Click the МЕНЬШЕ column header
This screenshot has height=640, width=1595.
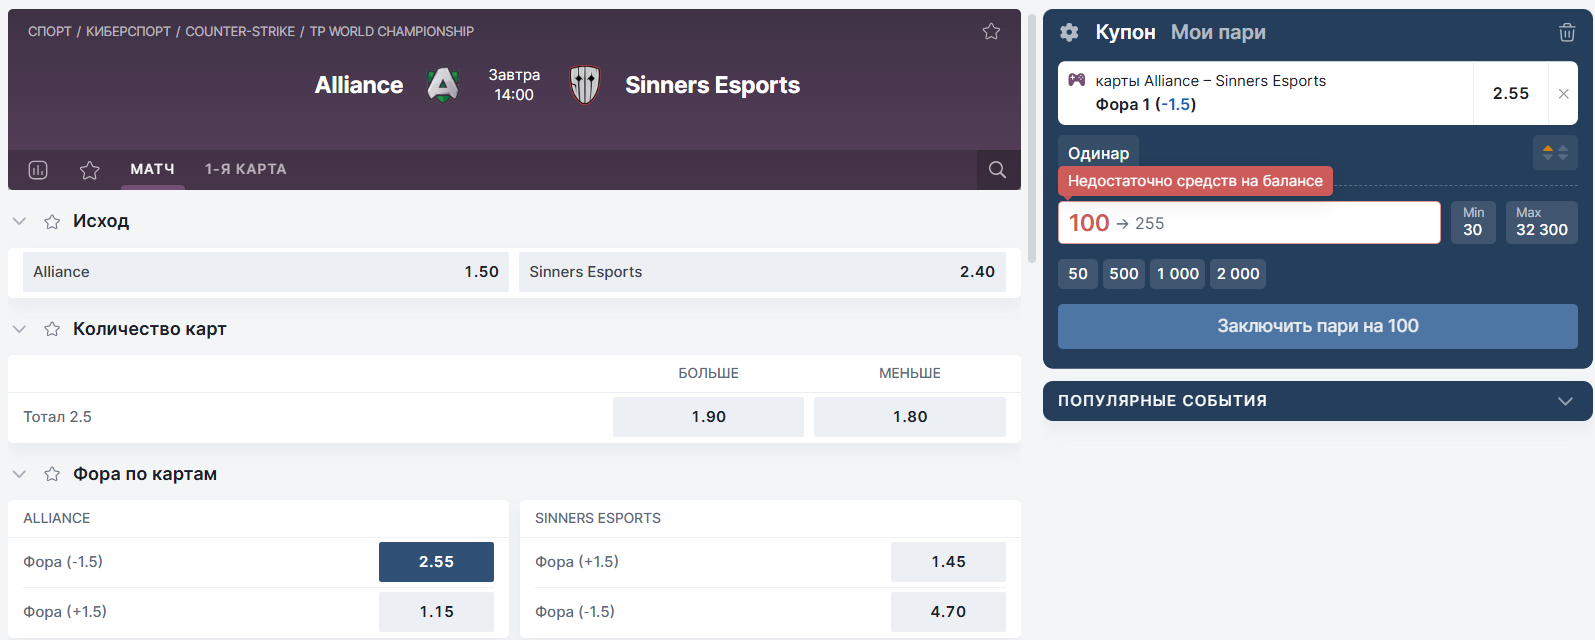[910, 373]
